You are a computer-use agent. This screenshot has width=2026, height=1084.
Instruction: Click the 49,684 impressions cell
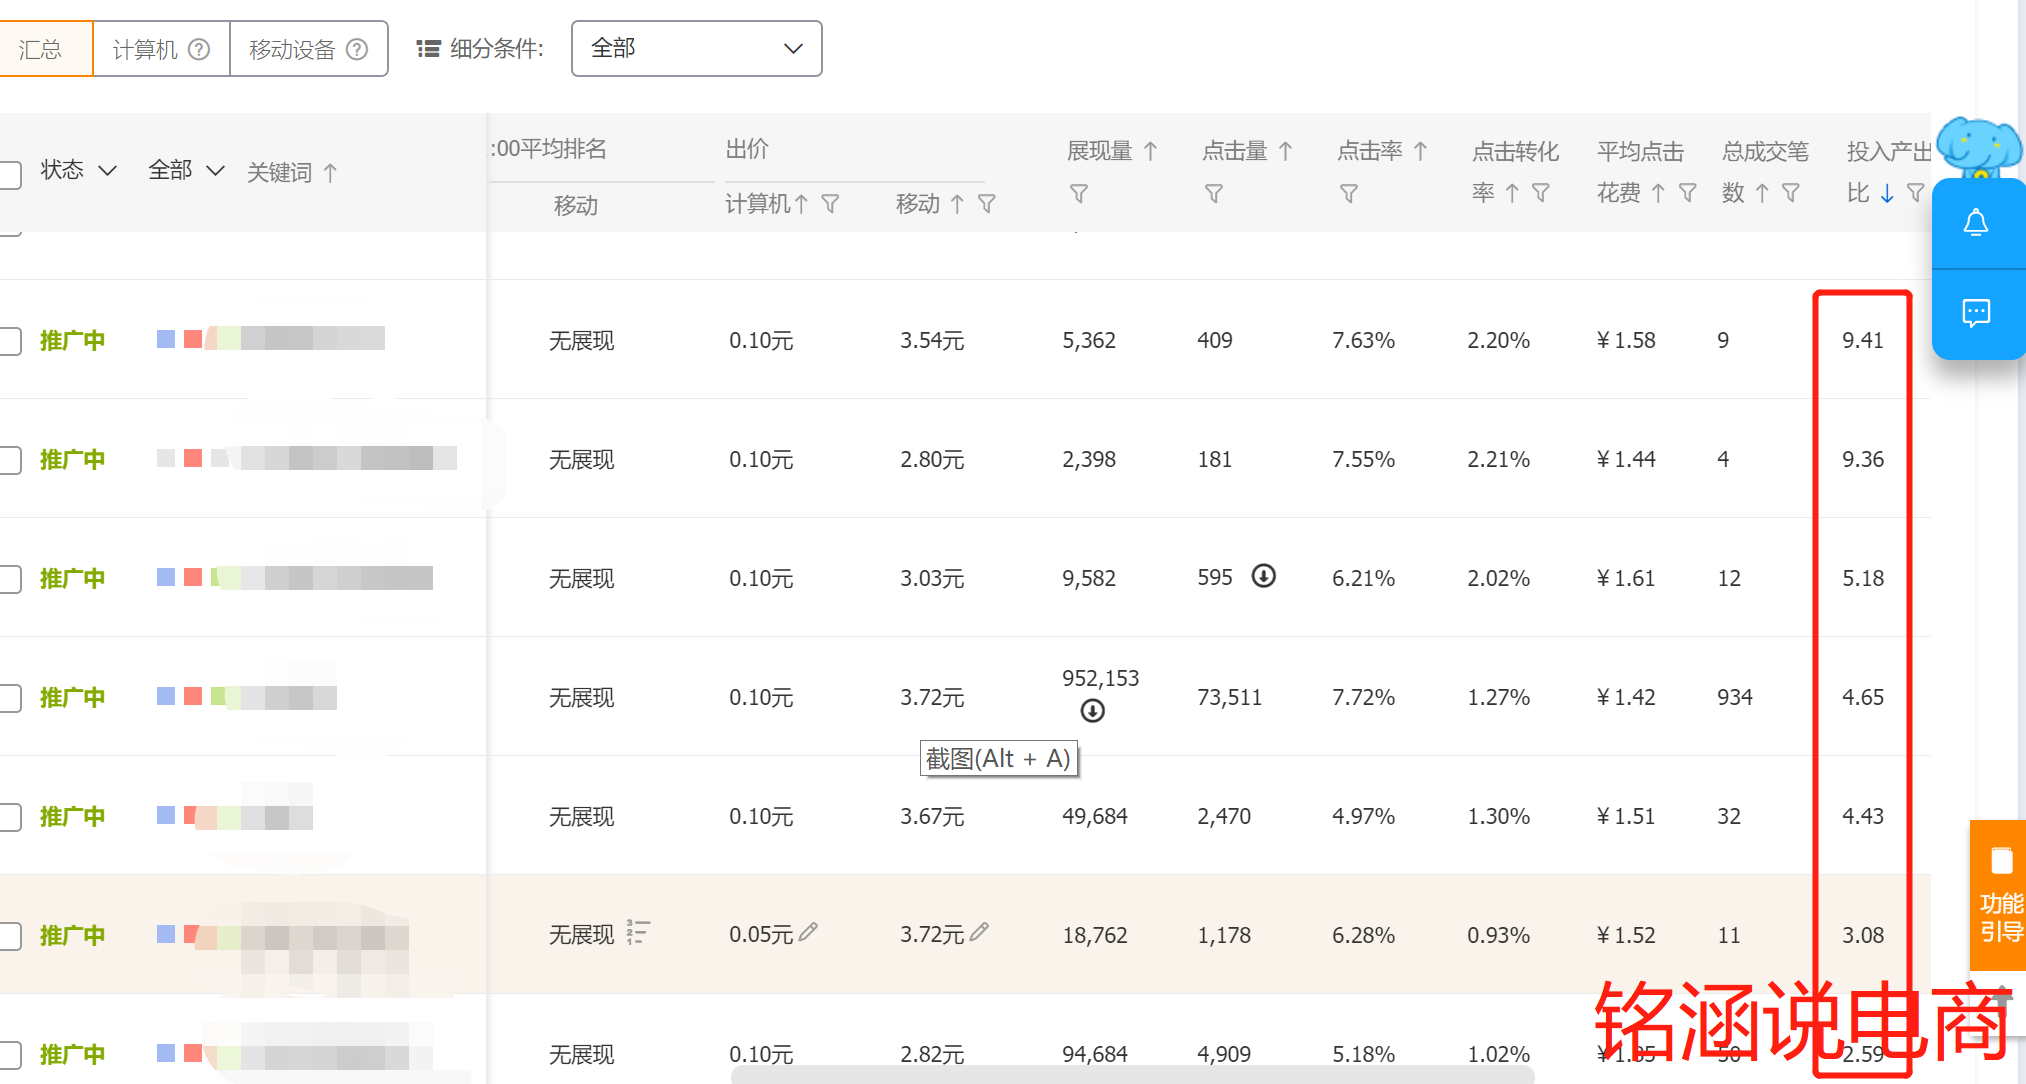(1095, 817)
